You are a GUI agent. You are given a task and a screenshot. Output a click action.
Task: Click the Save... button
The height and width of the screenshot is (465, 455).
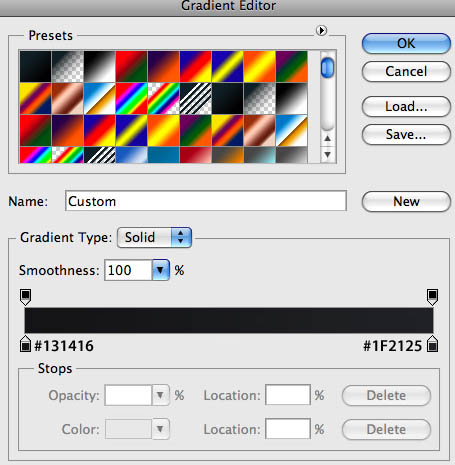pyautogui.click(x=406, y=134)
